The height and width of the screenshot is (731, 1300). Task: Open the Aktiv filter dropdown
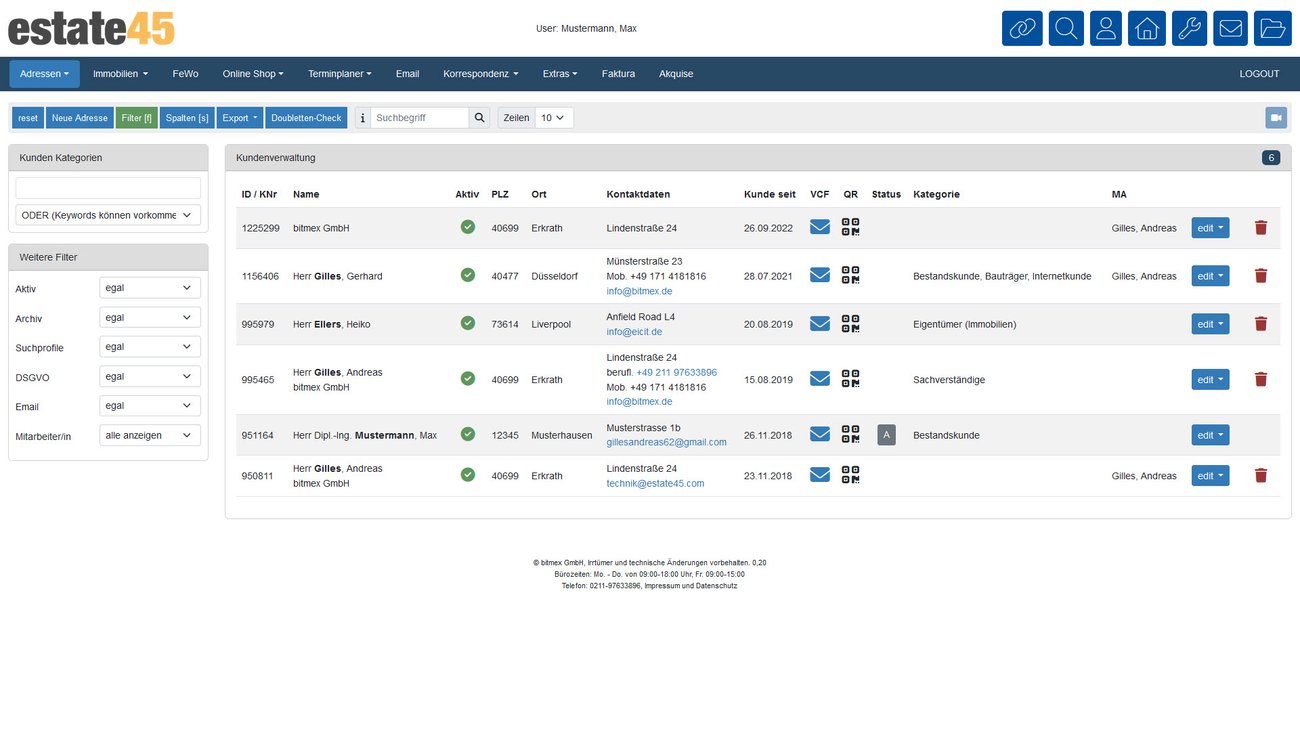coord(150,288)
